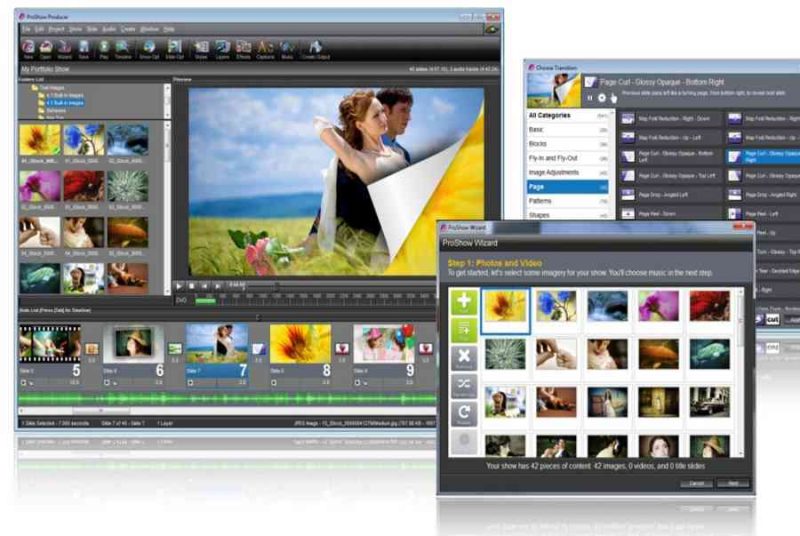Select All Categories in Choose Transition
Screen dimensions: 800x536
coord(568,116)
